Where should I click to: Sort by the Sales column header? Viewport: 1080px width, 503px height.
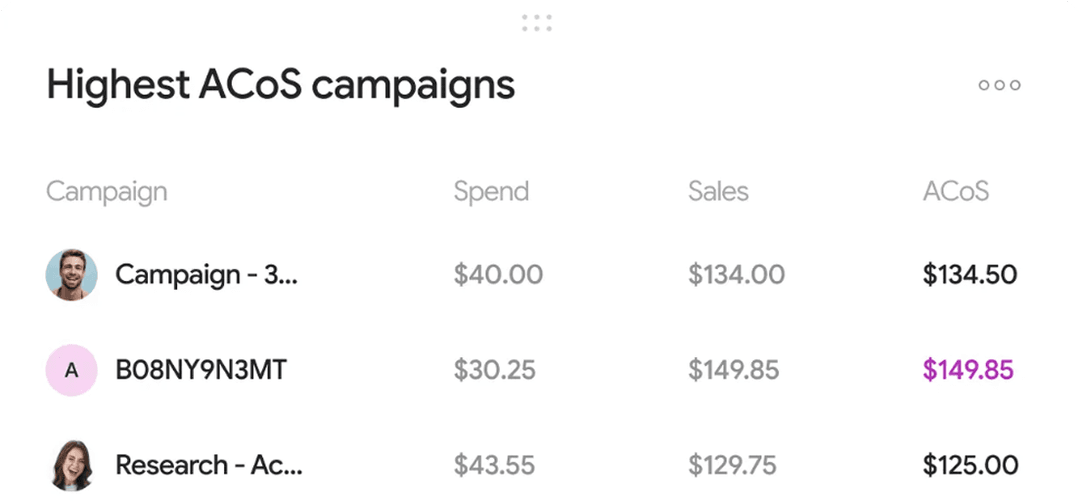(x=718, y=191)
